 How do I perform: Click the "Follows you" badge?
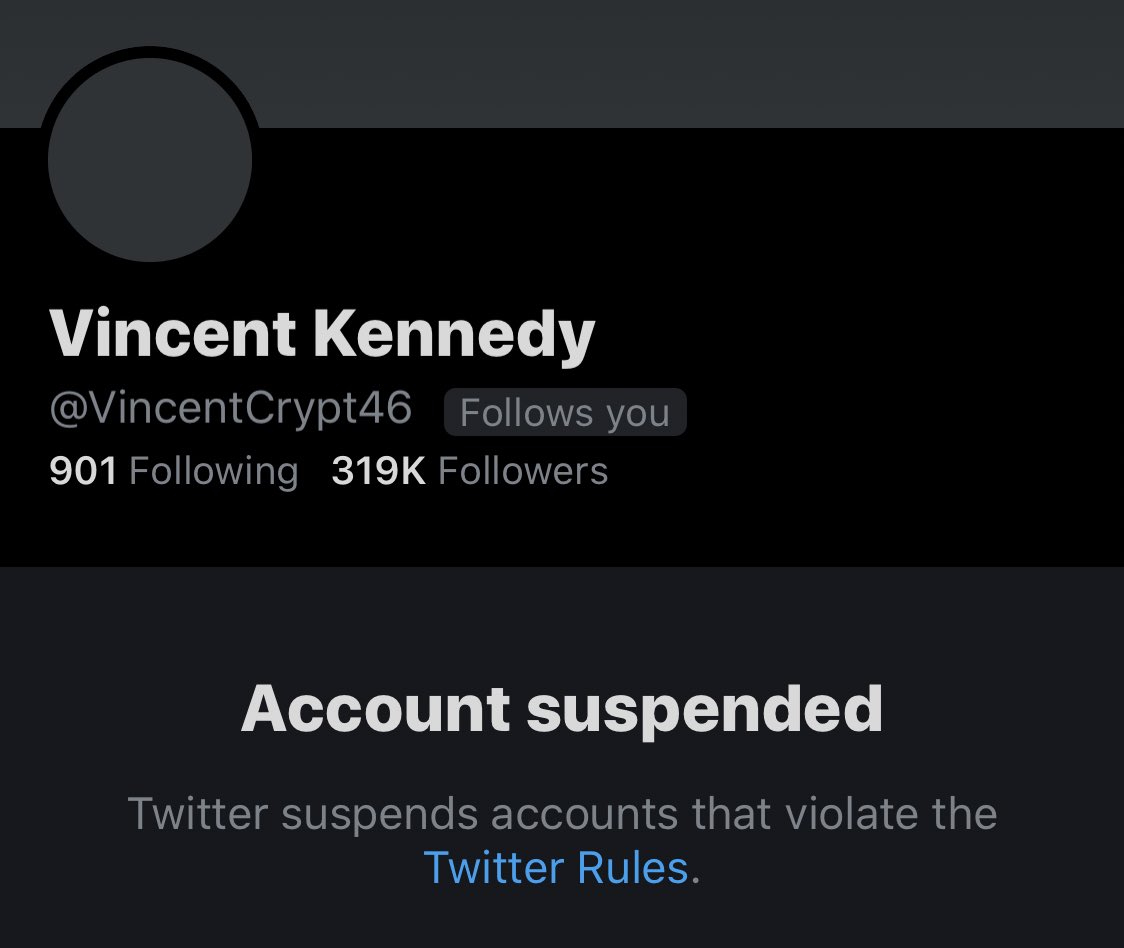pyautogui.click(x=565, y=413)
